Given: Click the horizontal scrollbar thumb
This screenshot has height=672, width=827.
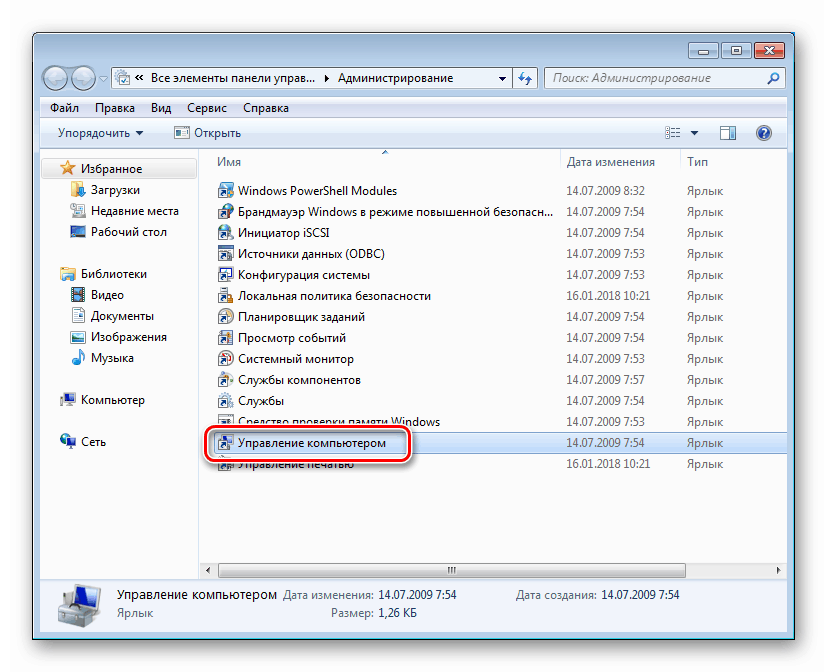Looking at the screenshot, I should [x=452, y=570].
